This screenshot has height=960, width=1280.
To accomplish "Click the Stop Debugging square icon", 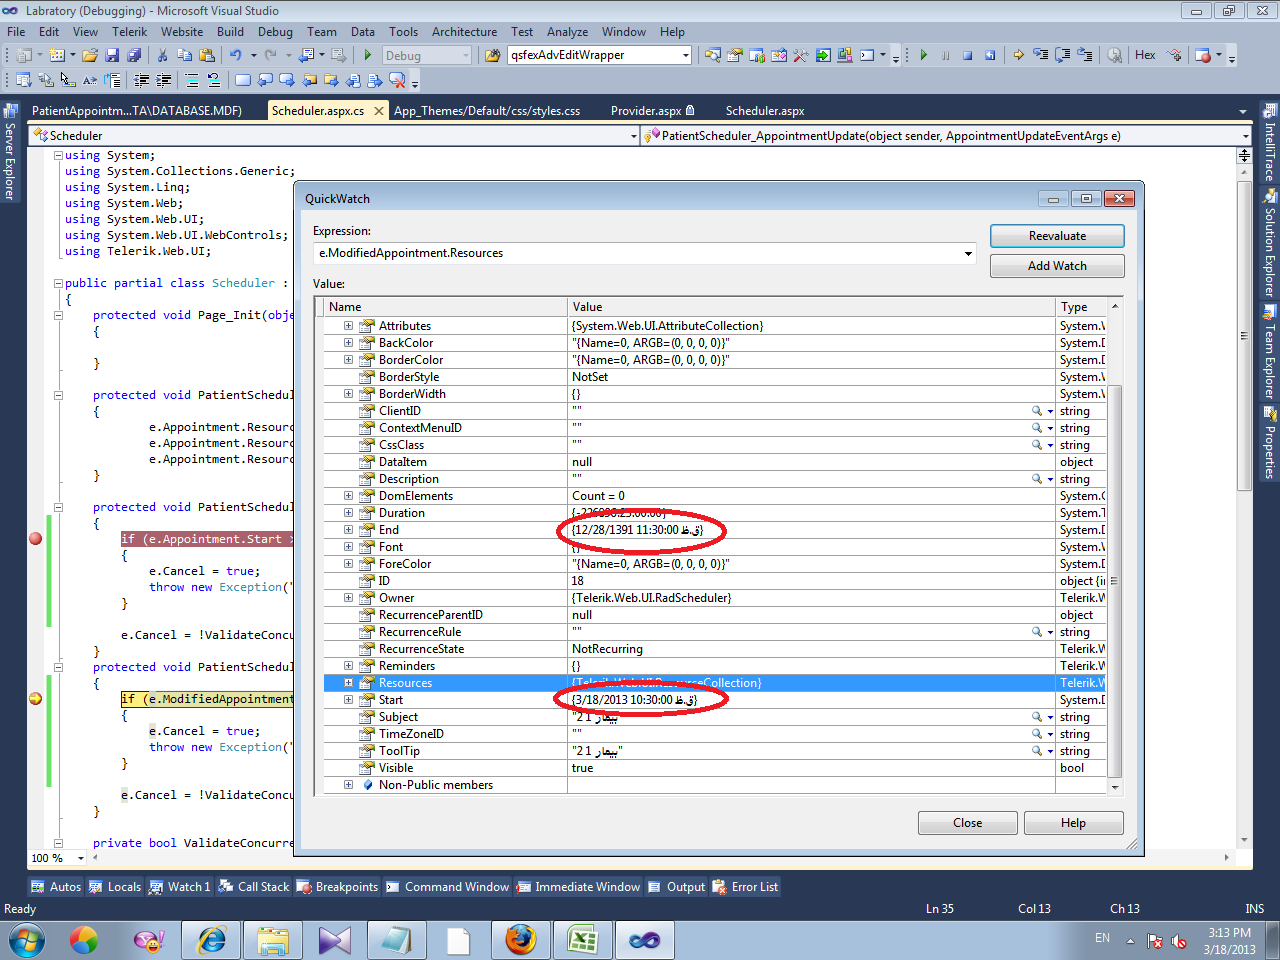I will click(967, 55).
